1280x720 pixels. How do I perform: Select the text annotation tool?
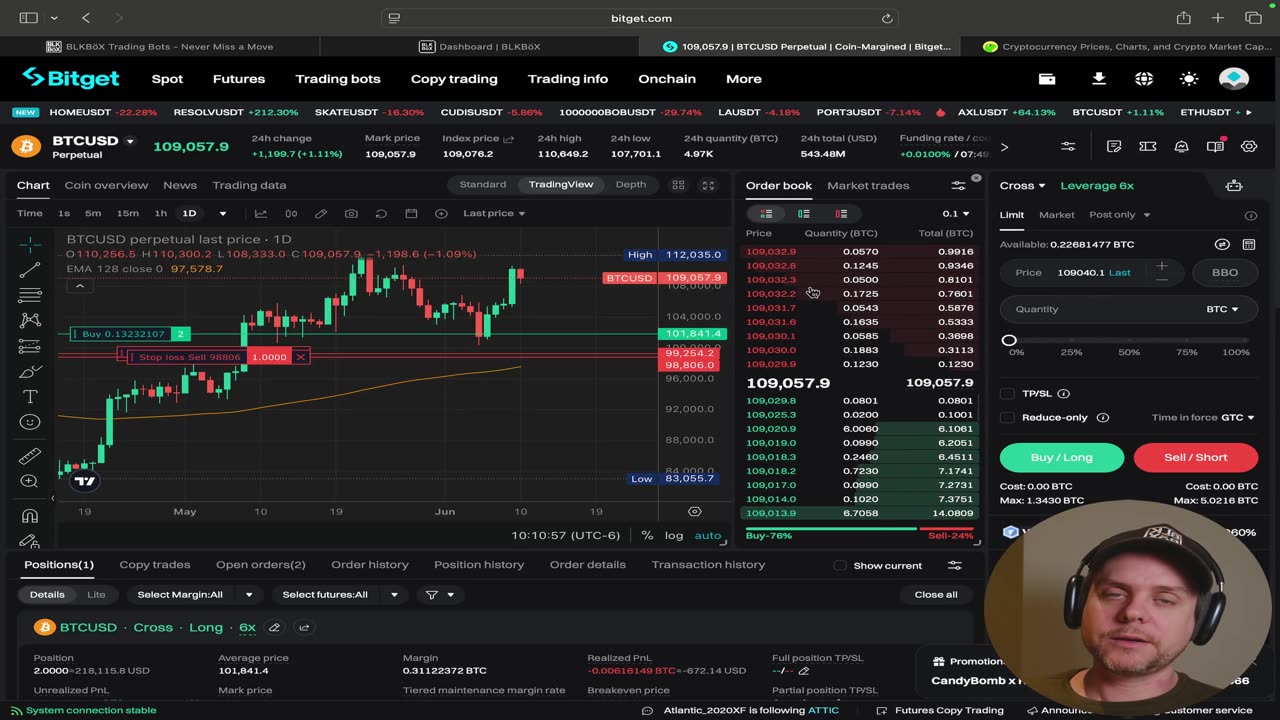(30, 397)
